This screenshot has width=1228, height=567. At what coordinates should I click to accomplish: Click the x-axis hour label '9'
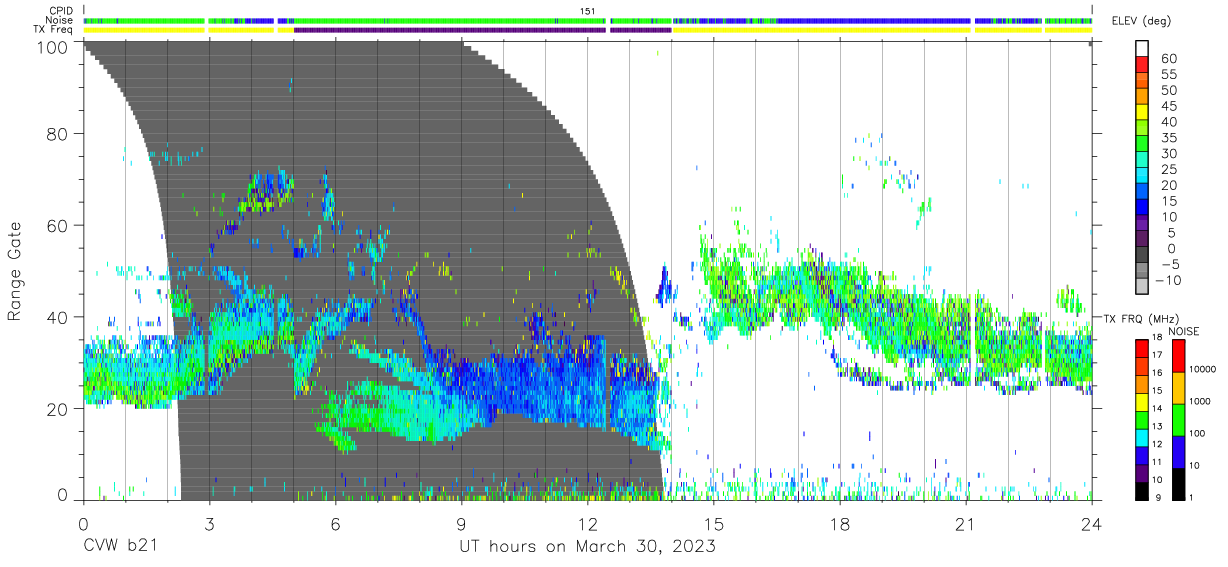[461, 522]
